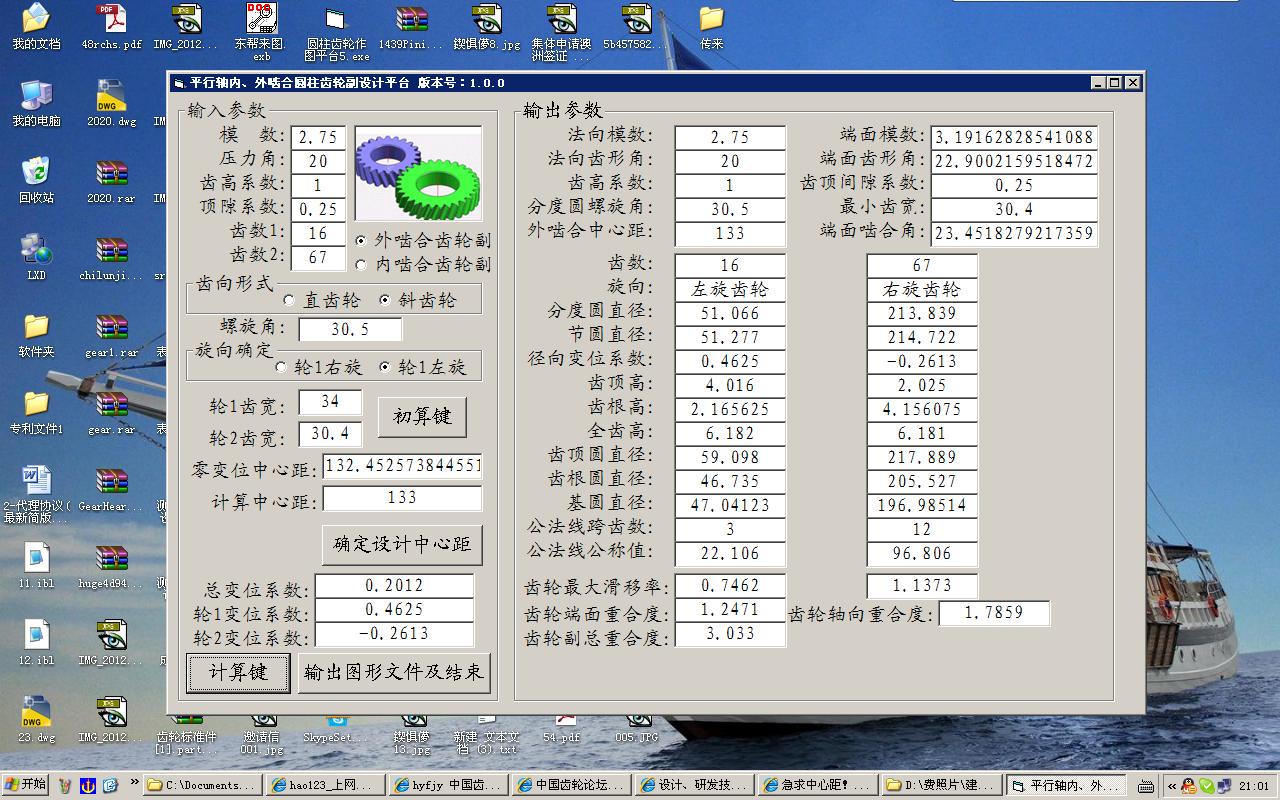Viewport: 1280px width, 800px height.
Task: Select 轮1右旋 direction option
Action: (319, 367)
